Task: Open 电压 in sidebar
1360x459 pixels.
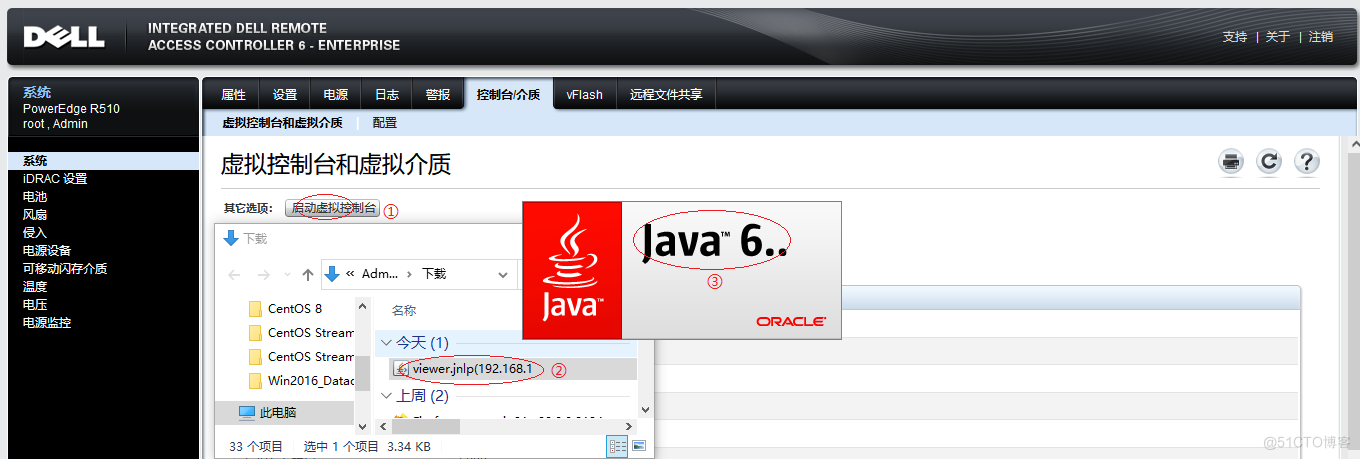Action: click(35, 305)
